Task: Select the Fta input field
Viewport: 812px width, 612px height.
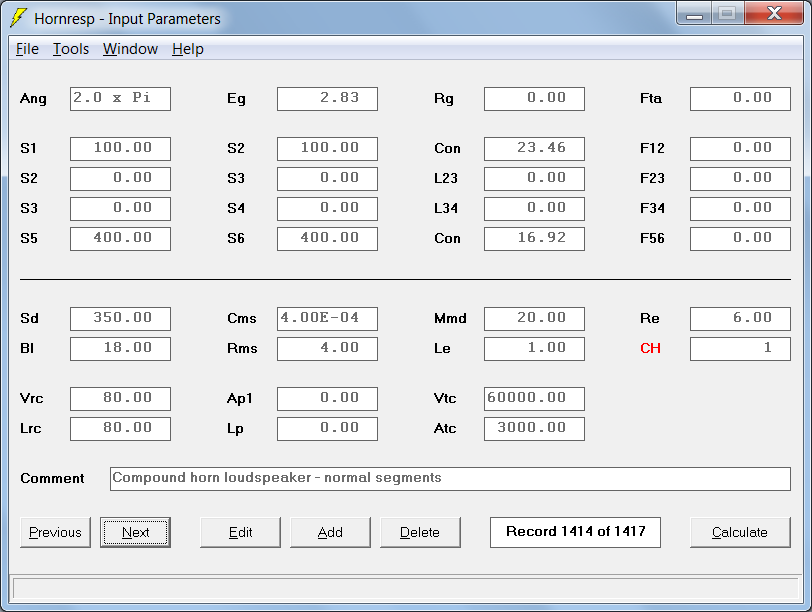Action: pos(741,99)
